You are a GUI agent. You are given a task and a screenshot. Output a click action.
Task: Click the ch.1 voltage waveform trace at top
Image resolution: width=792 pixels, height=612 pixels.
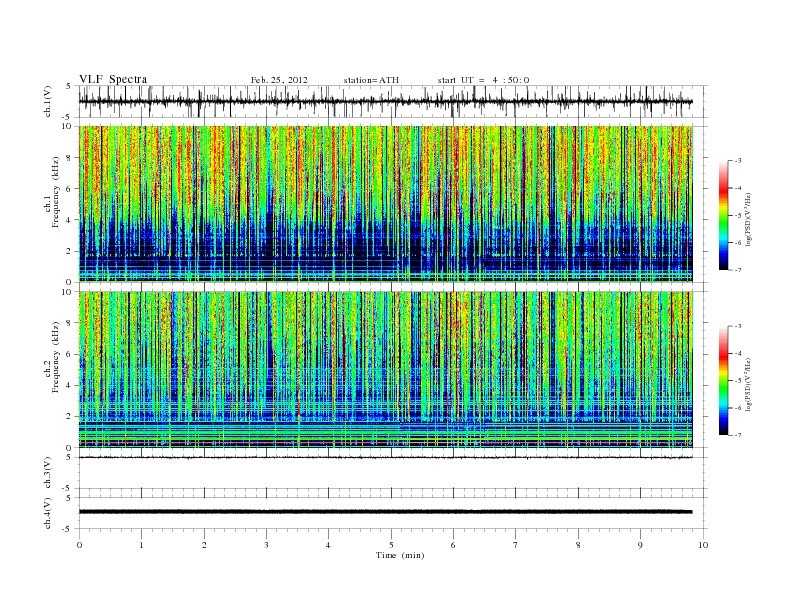coord(385,101)
